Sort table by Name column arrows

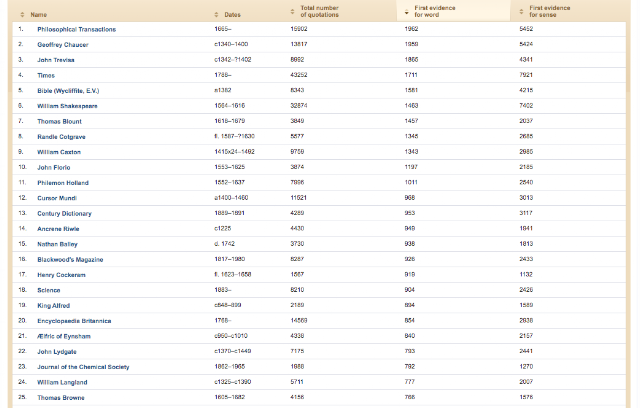tap(22, 15)
